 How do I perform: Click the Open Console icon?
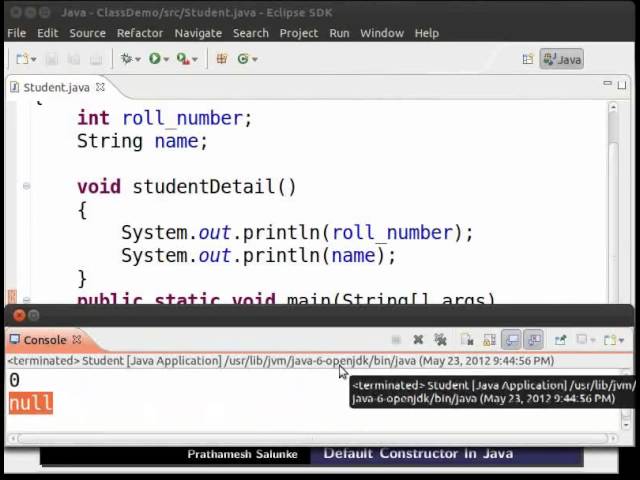point(610,340)
